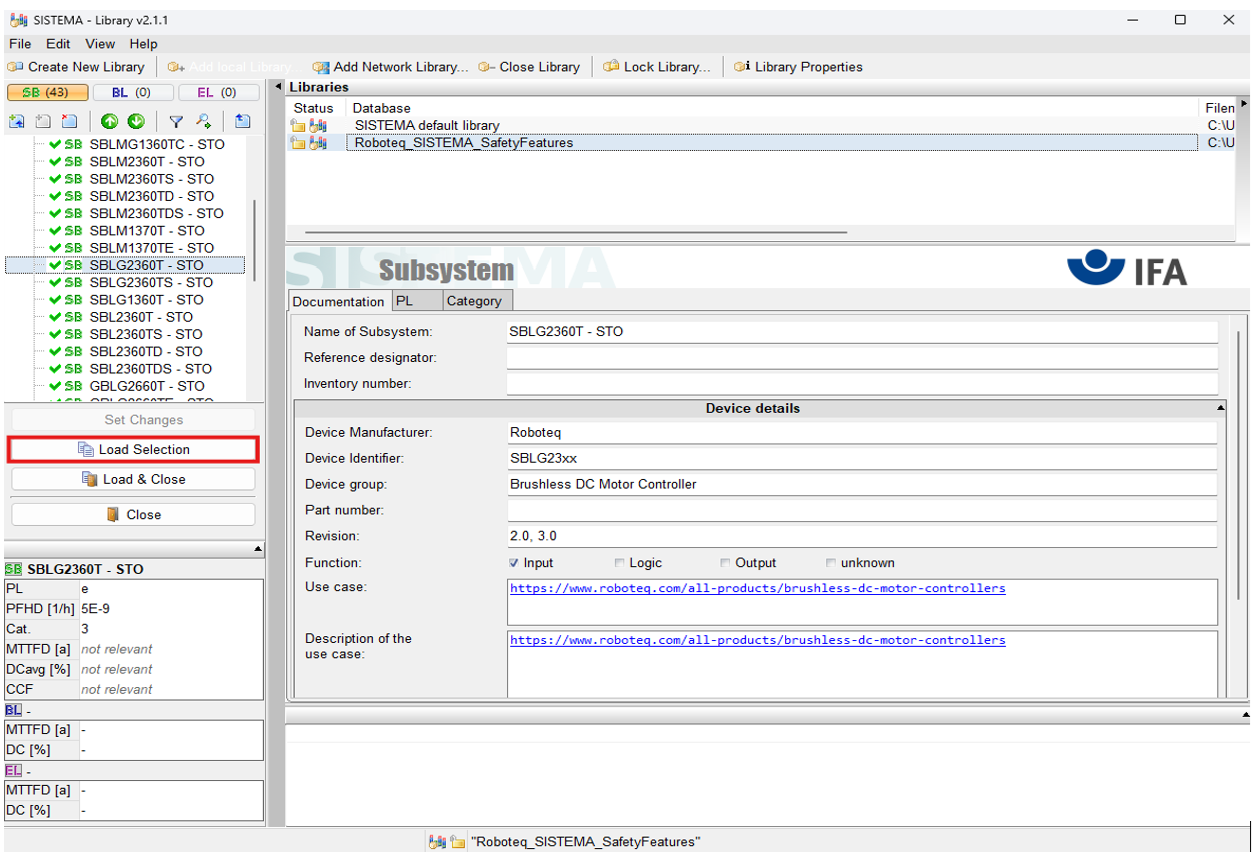Click the Close button in left panel
Viewport: 1254px width, 854px height.
click(133, 514)
